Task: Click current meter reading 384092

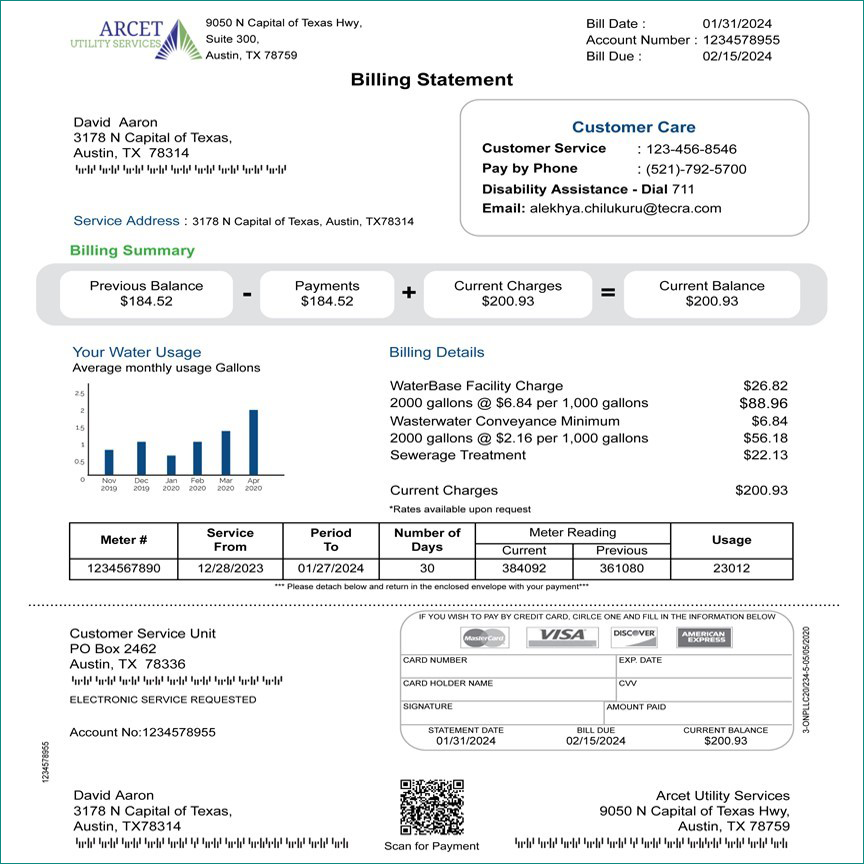Action: (524, 568)
